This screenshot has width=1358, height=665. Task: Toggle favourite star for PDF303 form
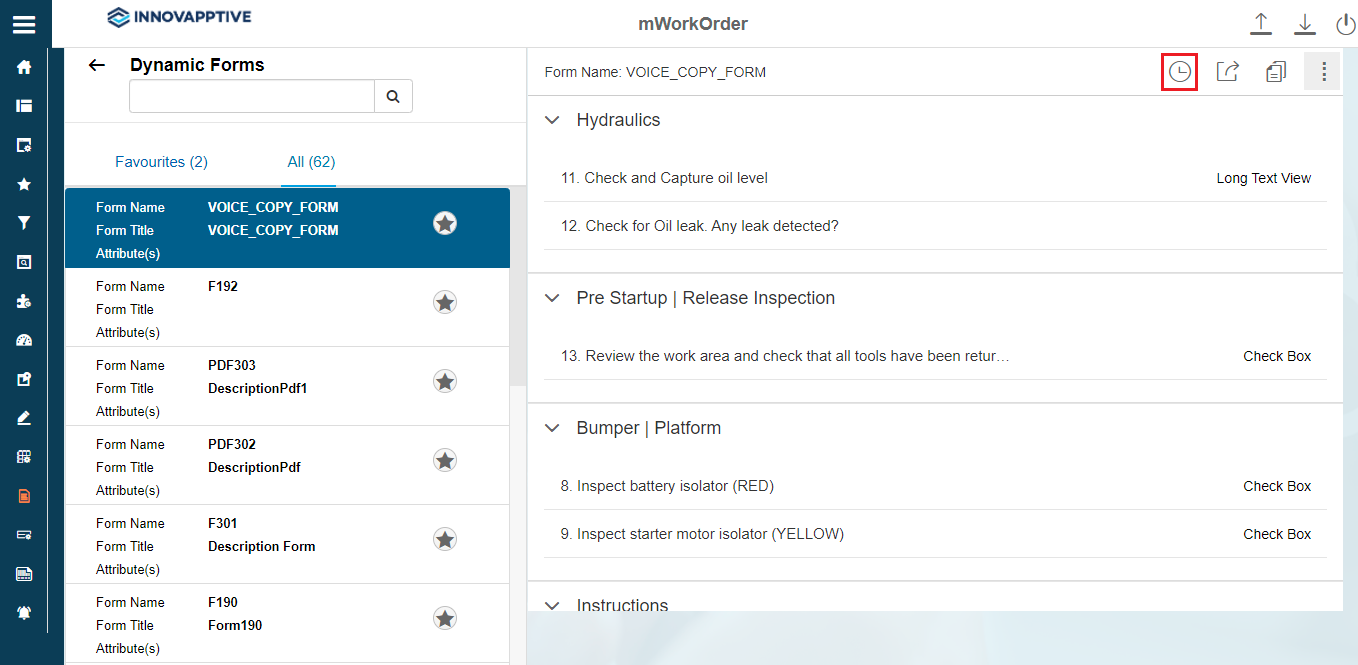click(445, 381)
